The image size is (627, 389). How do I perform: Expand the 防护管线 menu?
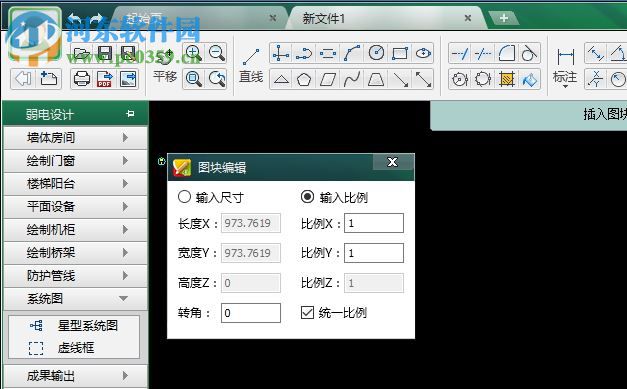pos(75,276)
